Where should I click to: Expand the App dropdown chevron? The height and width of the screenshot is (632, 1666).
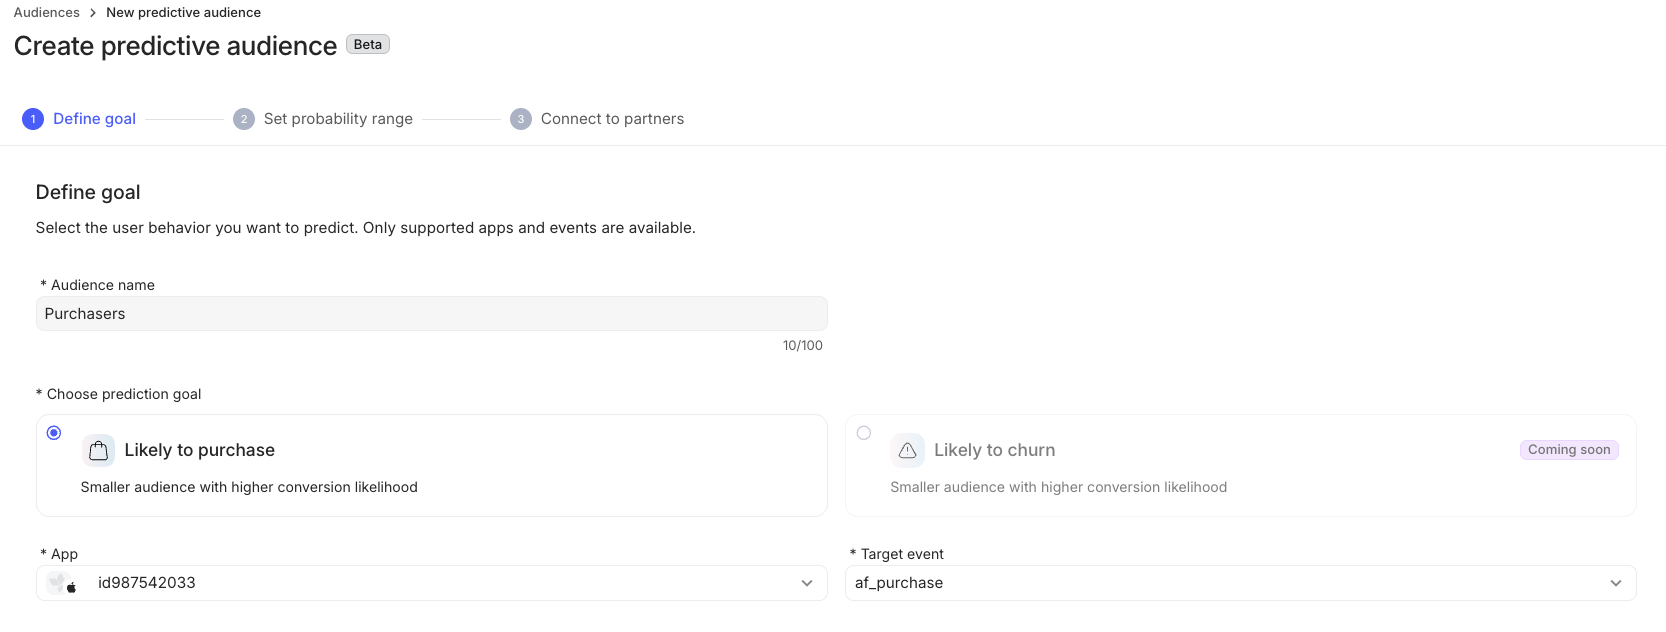click(x=807, y=583)
